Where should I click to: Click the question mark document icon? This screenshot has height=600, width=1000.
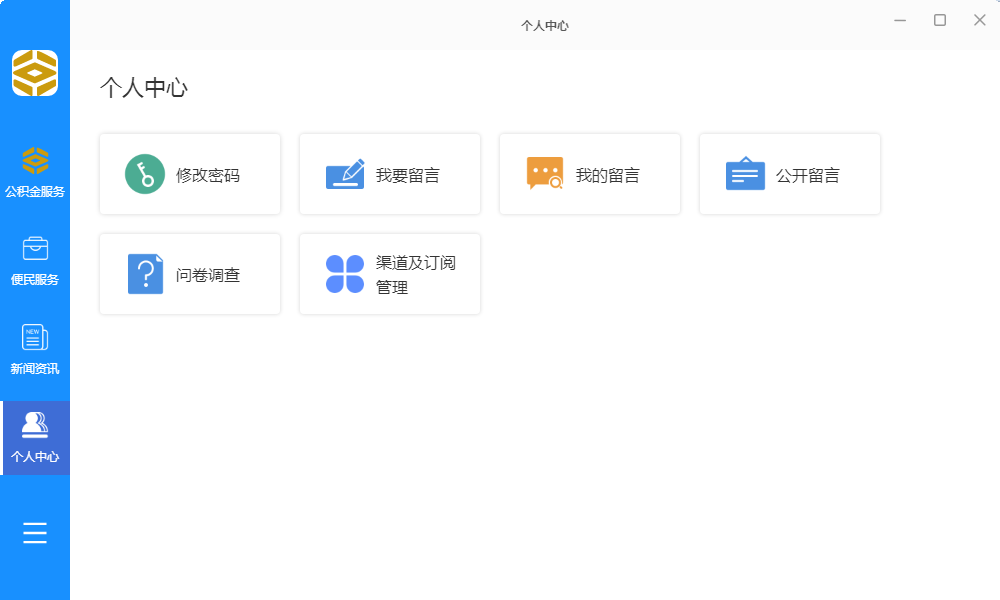[x=145, y=274]
